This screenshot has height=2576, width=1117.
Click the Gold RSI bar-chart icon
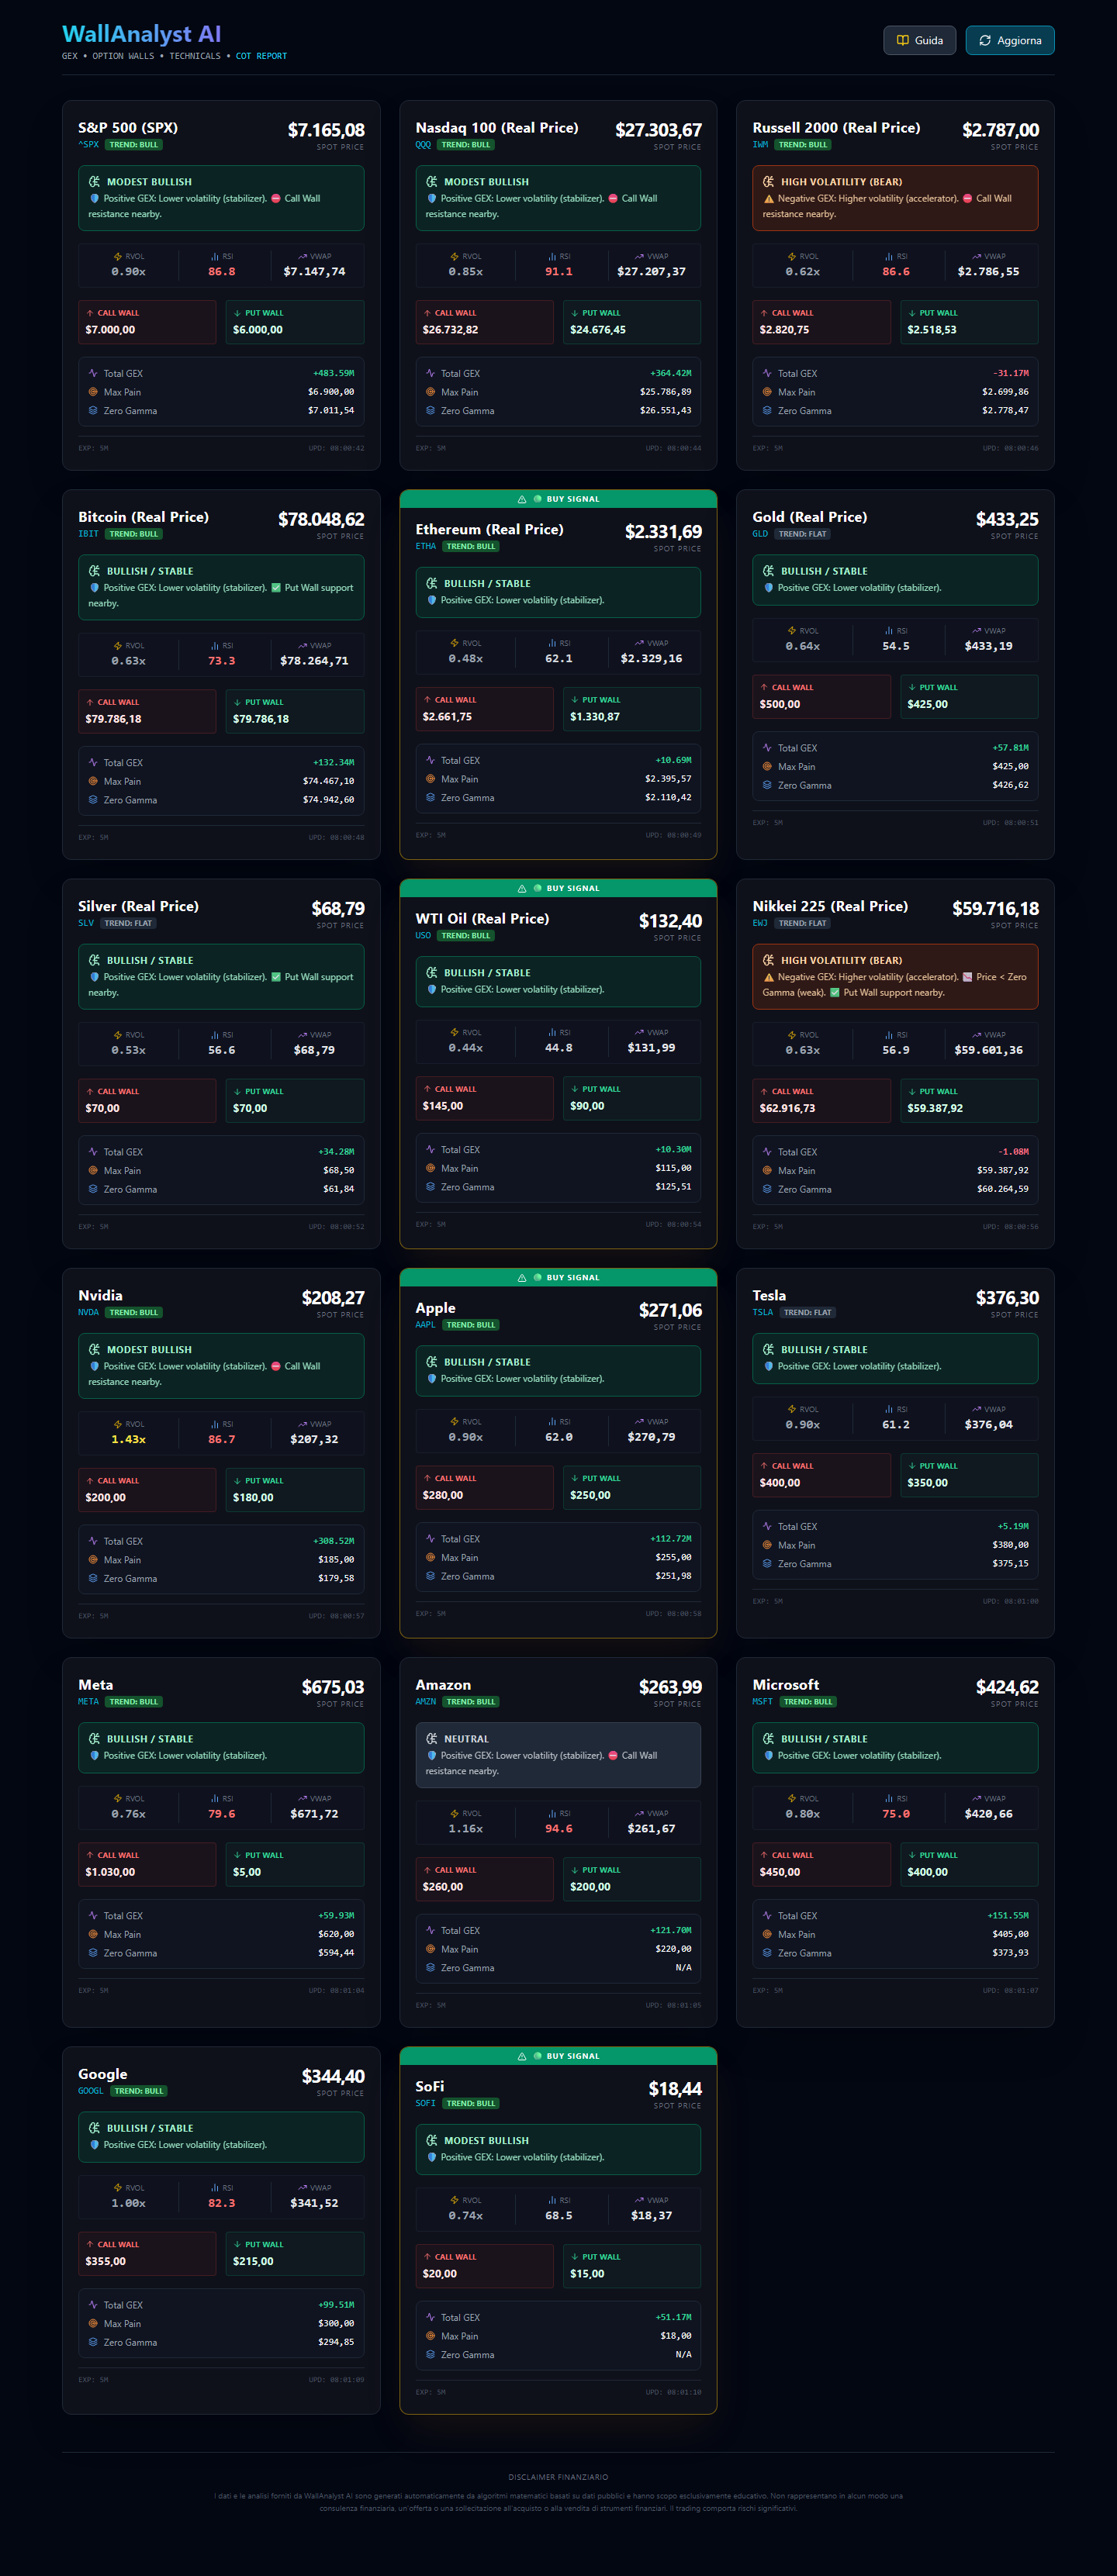pyautogui.click(x=889, y=631)
